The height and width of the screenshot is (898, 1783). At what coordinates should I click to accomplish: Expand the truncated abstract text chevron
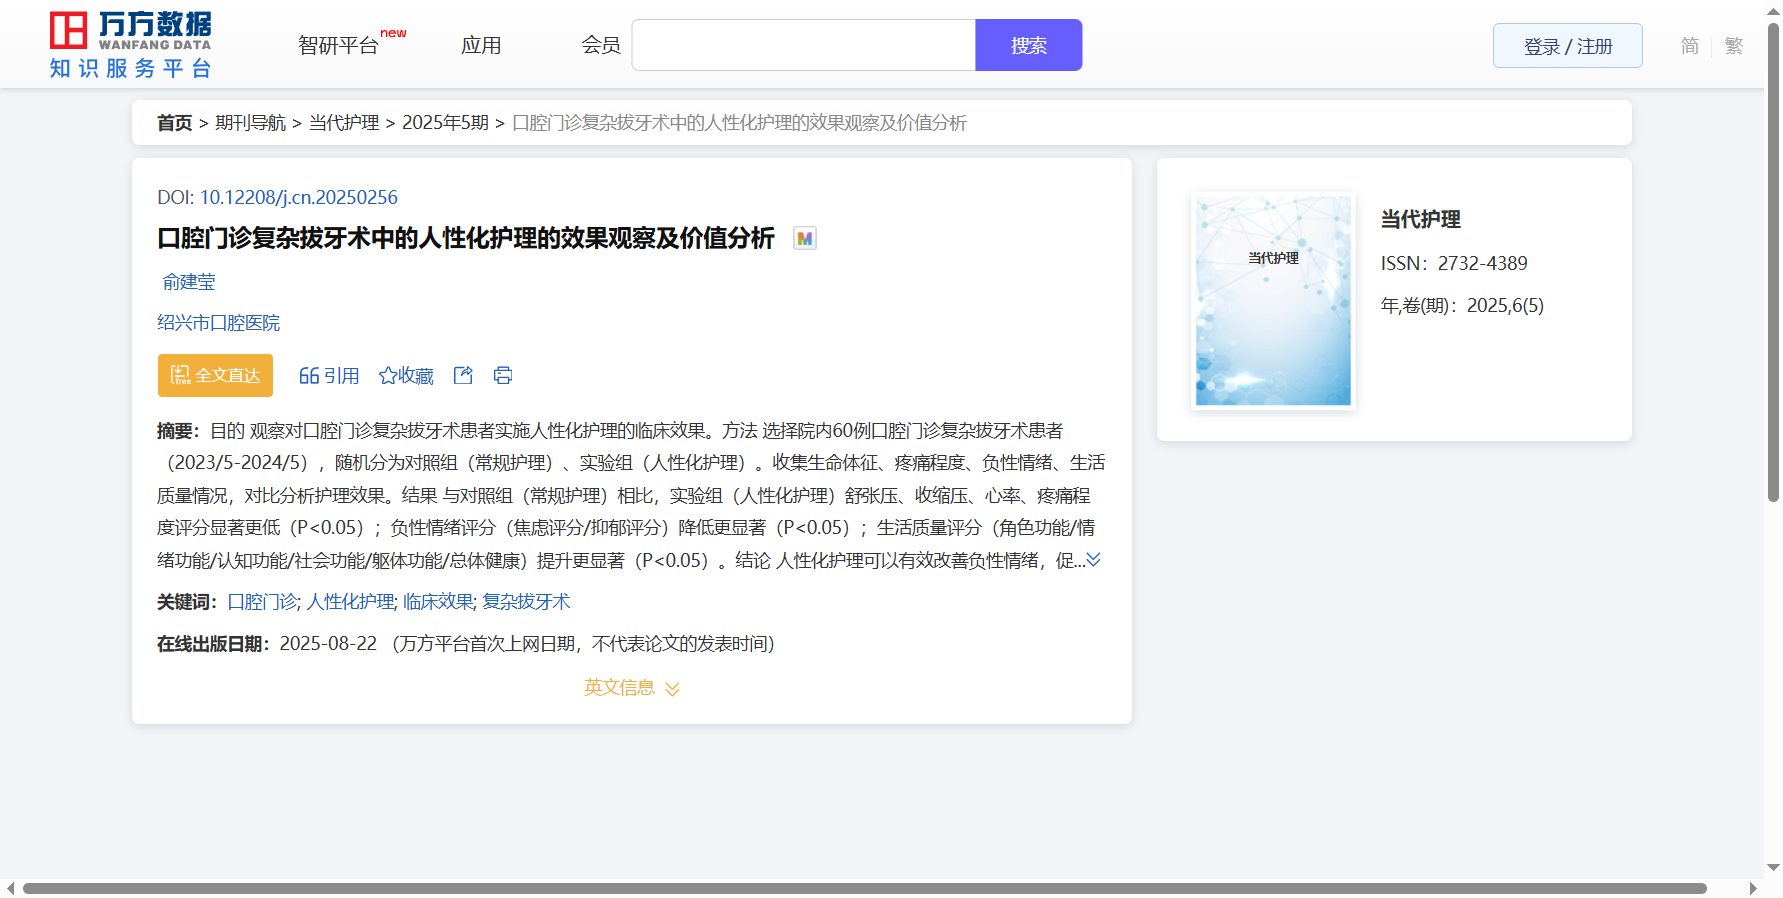click(x=1094, y=560)
